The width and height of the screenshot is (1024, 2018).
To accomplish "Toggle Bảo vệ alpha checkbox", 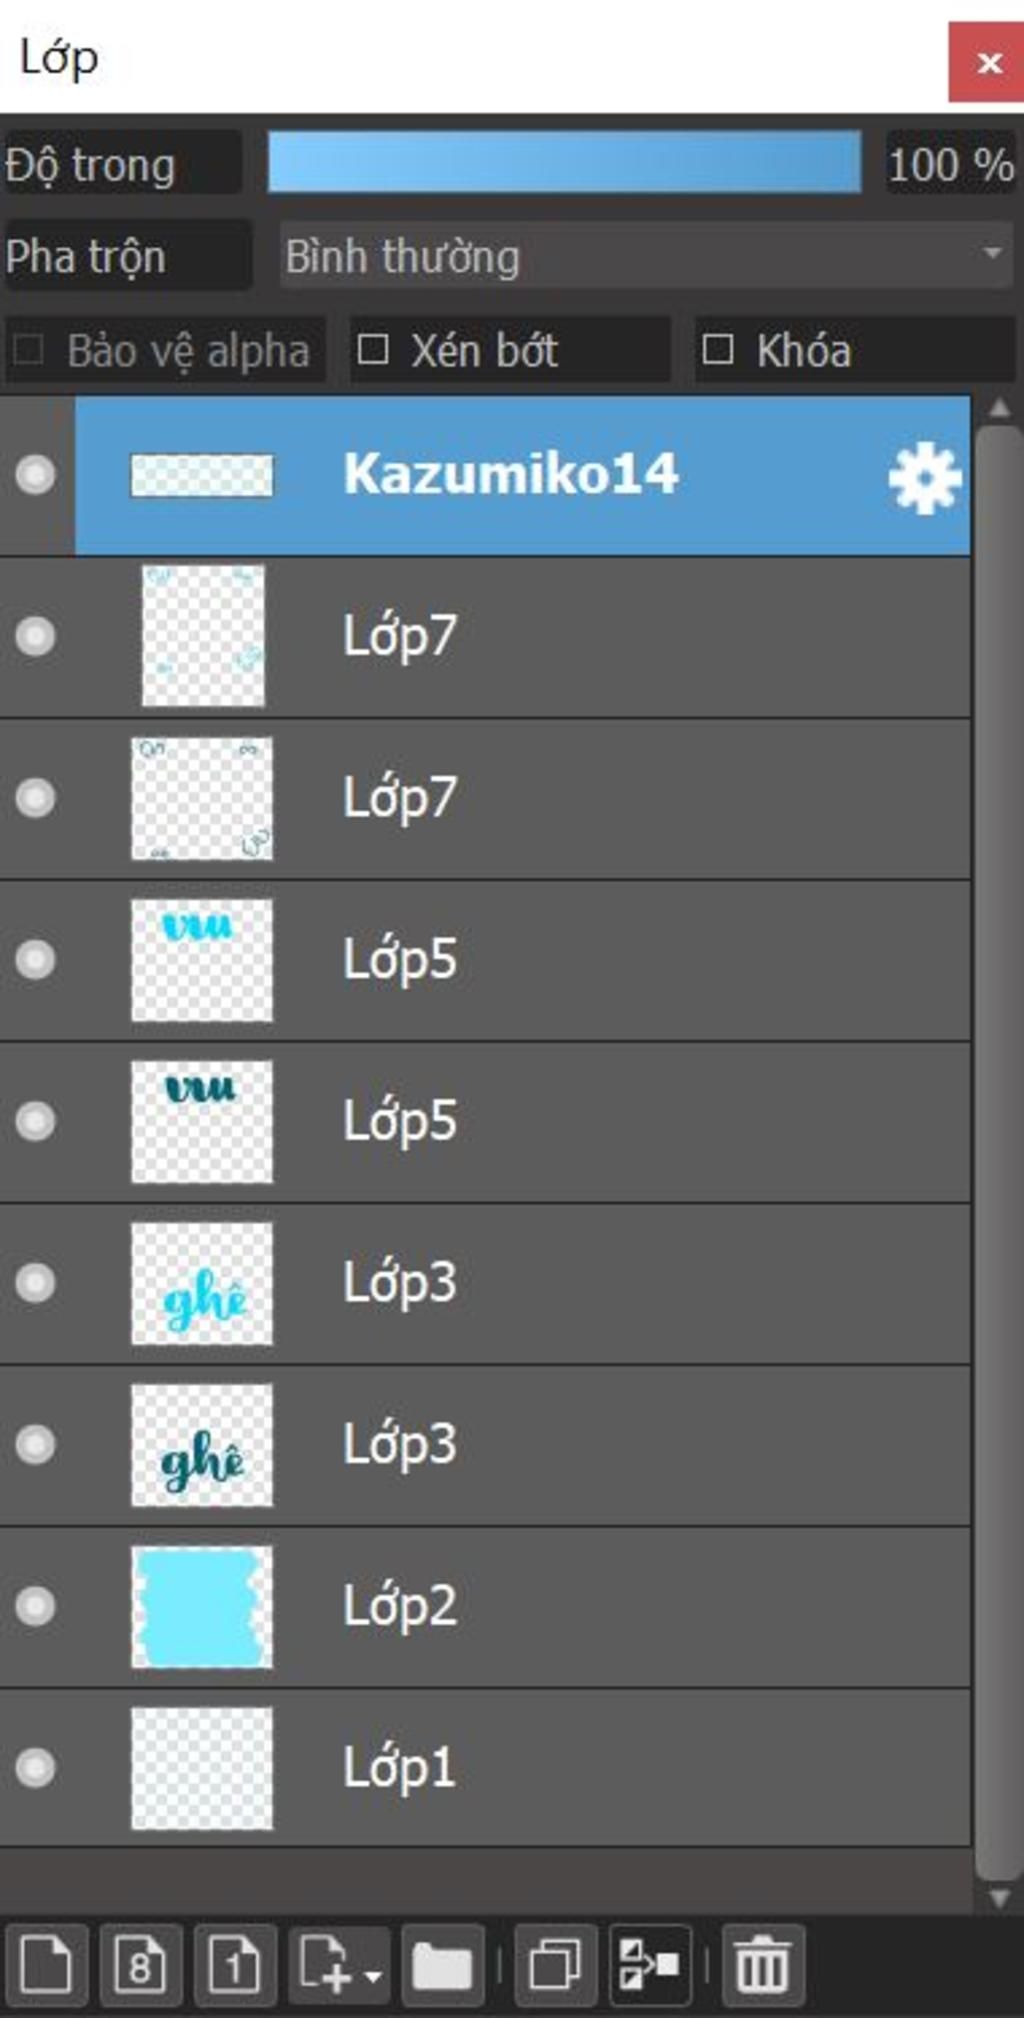I will click(28, 350).
